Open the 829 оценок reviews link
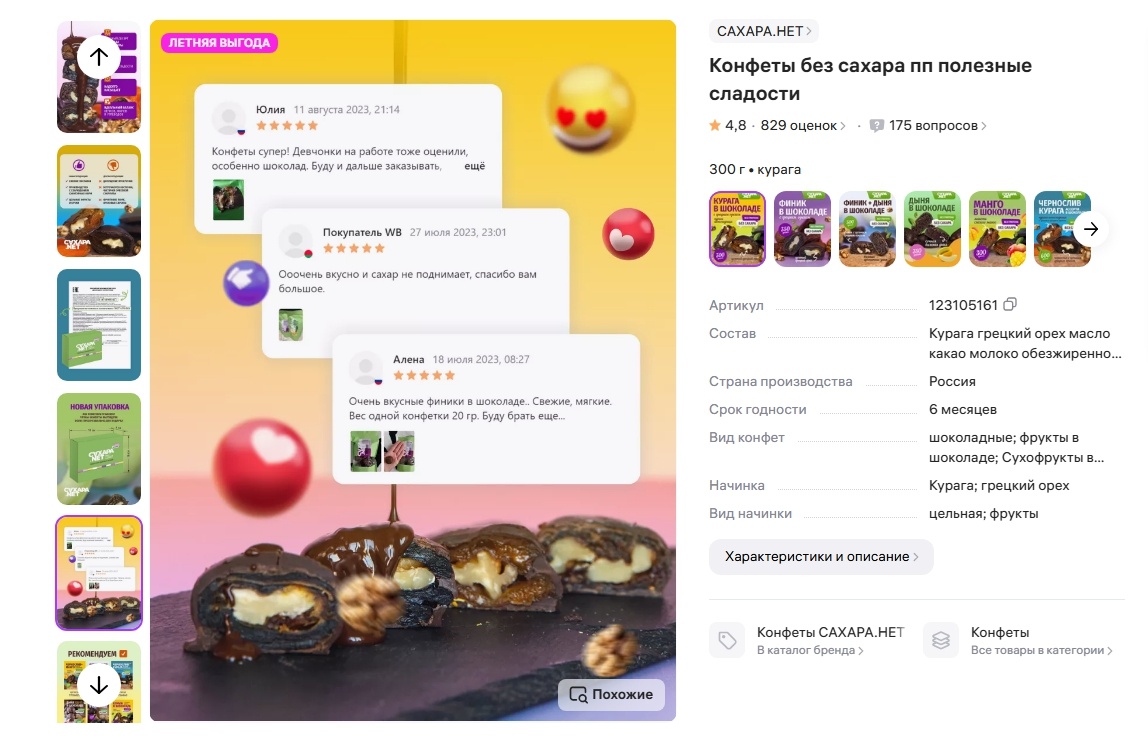This screenshot has height=744, width=1148. coord(802,125)
